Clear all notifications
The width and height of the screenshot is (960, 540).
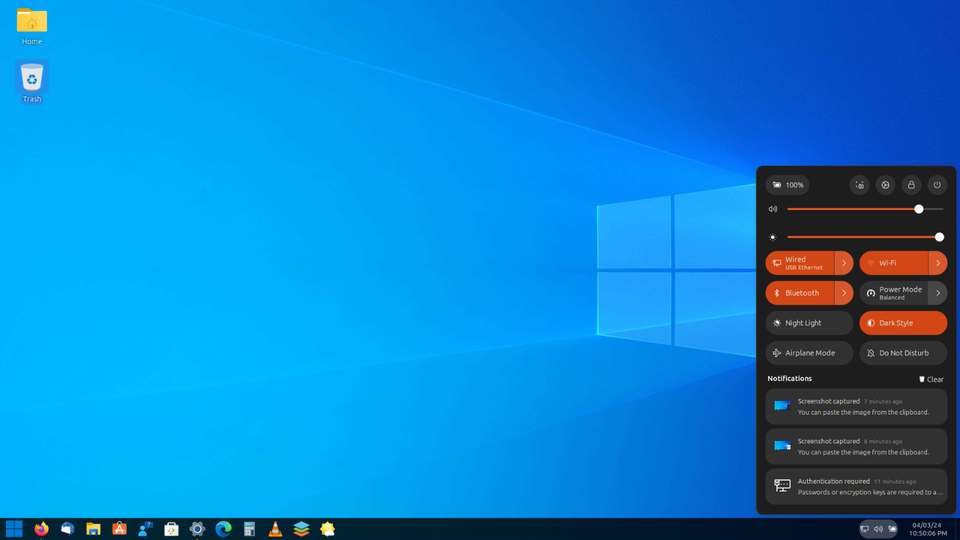click(931, 379)
